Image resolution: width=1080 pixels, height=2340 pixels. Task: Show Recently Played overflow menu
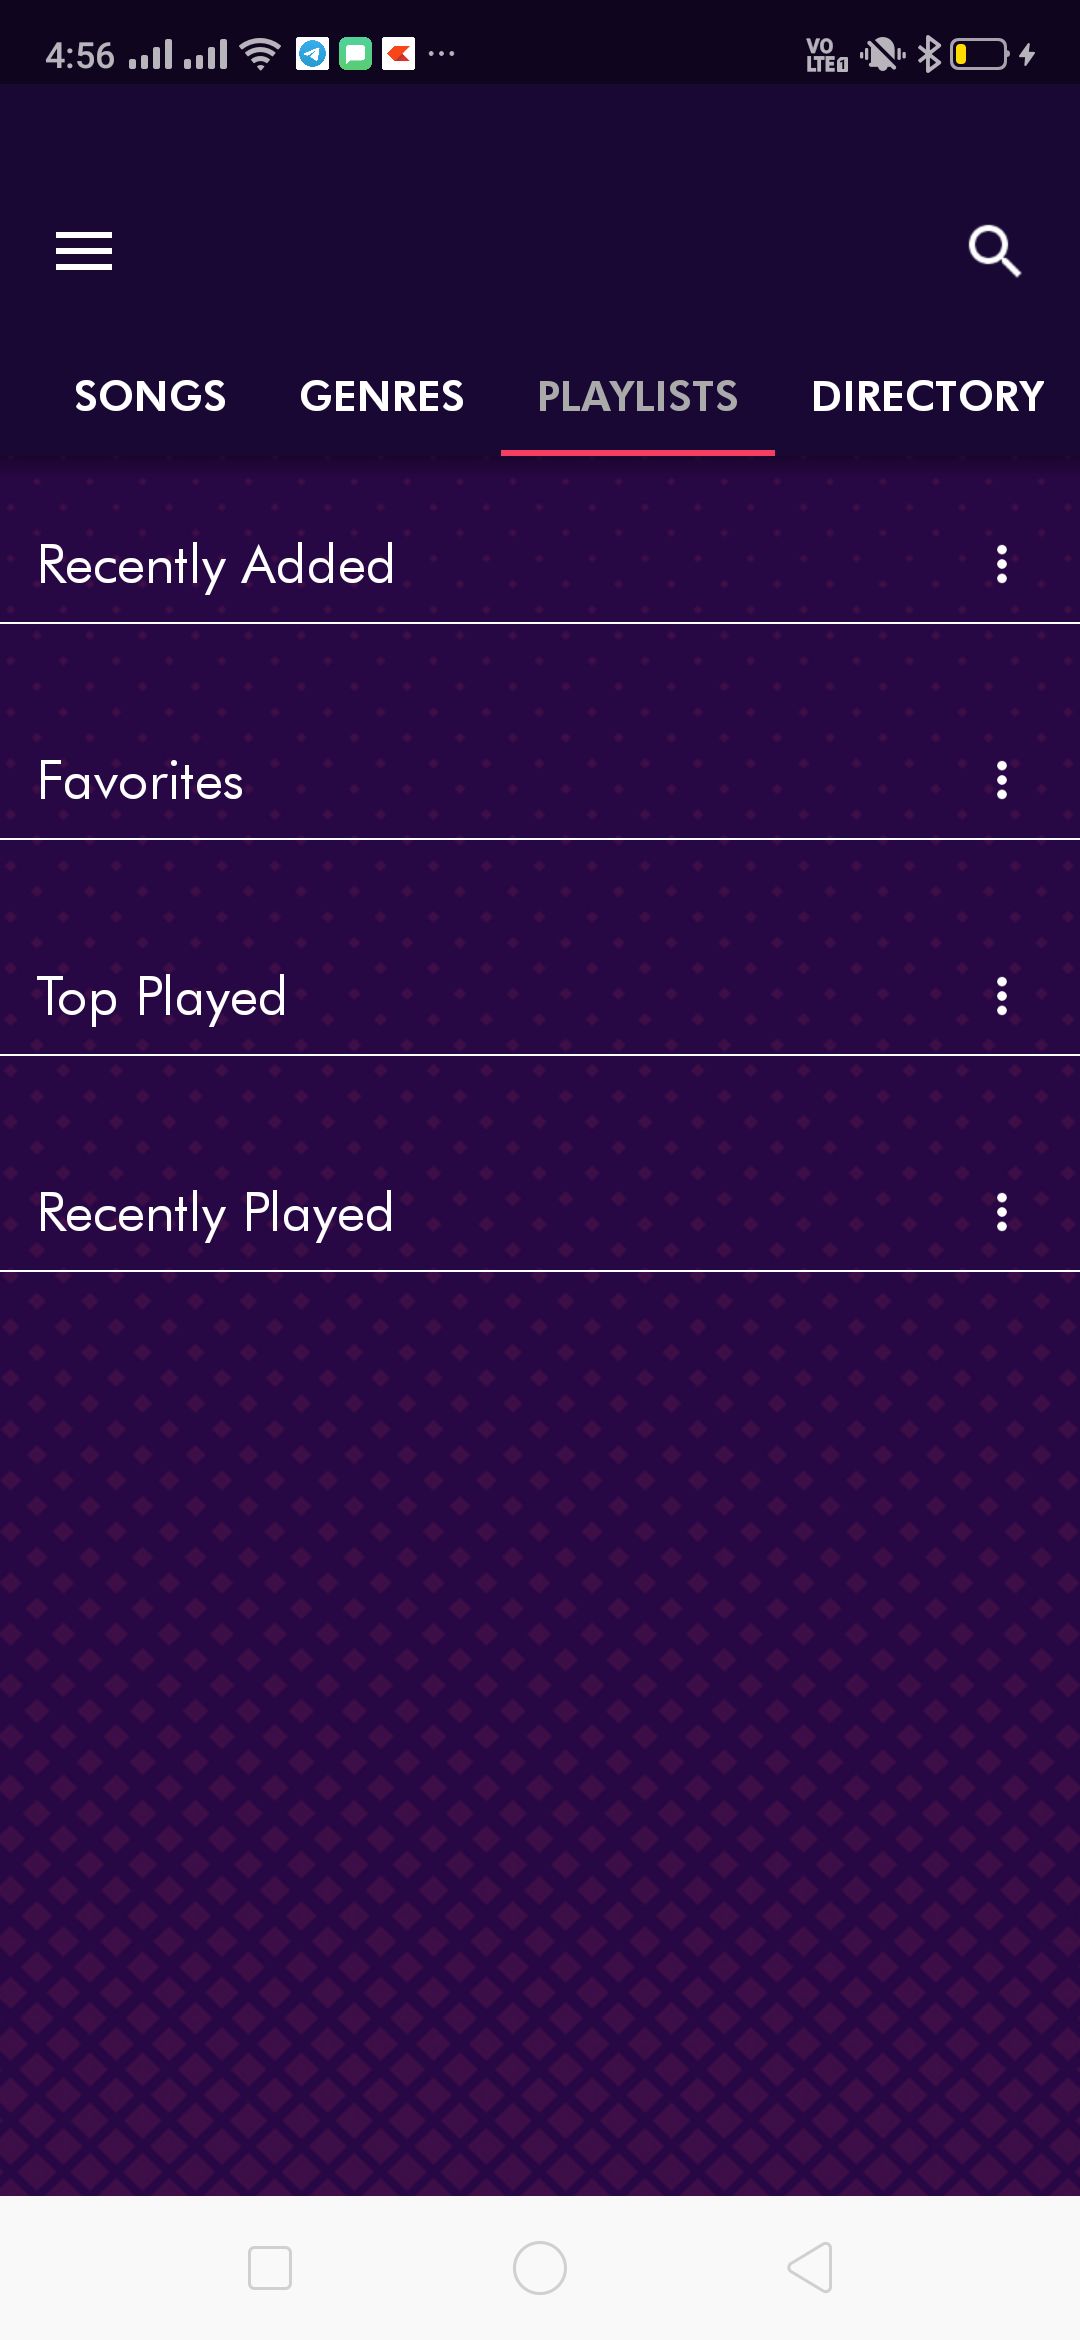[1001, 1213]
